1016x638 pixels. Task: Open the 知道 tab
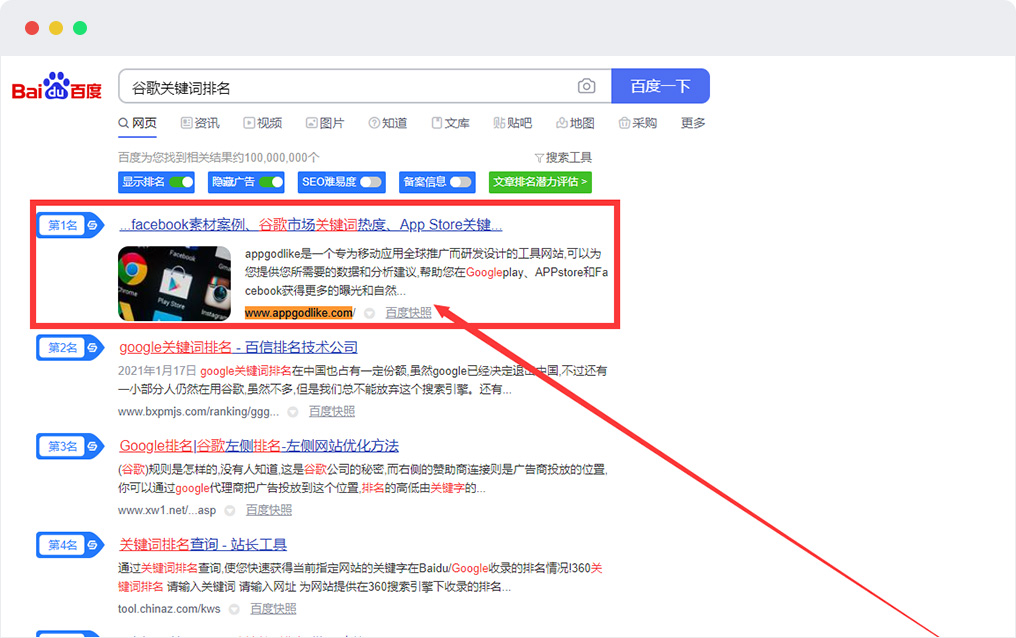(x=387, y=123)
